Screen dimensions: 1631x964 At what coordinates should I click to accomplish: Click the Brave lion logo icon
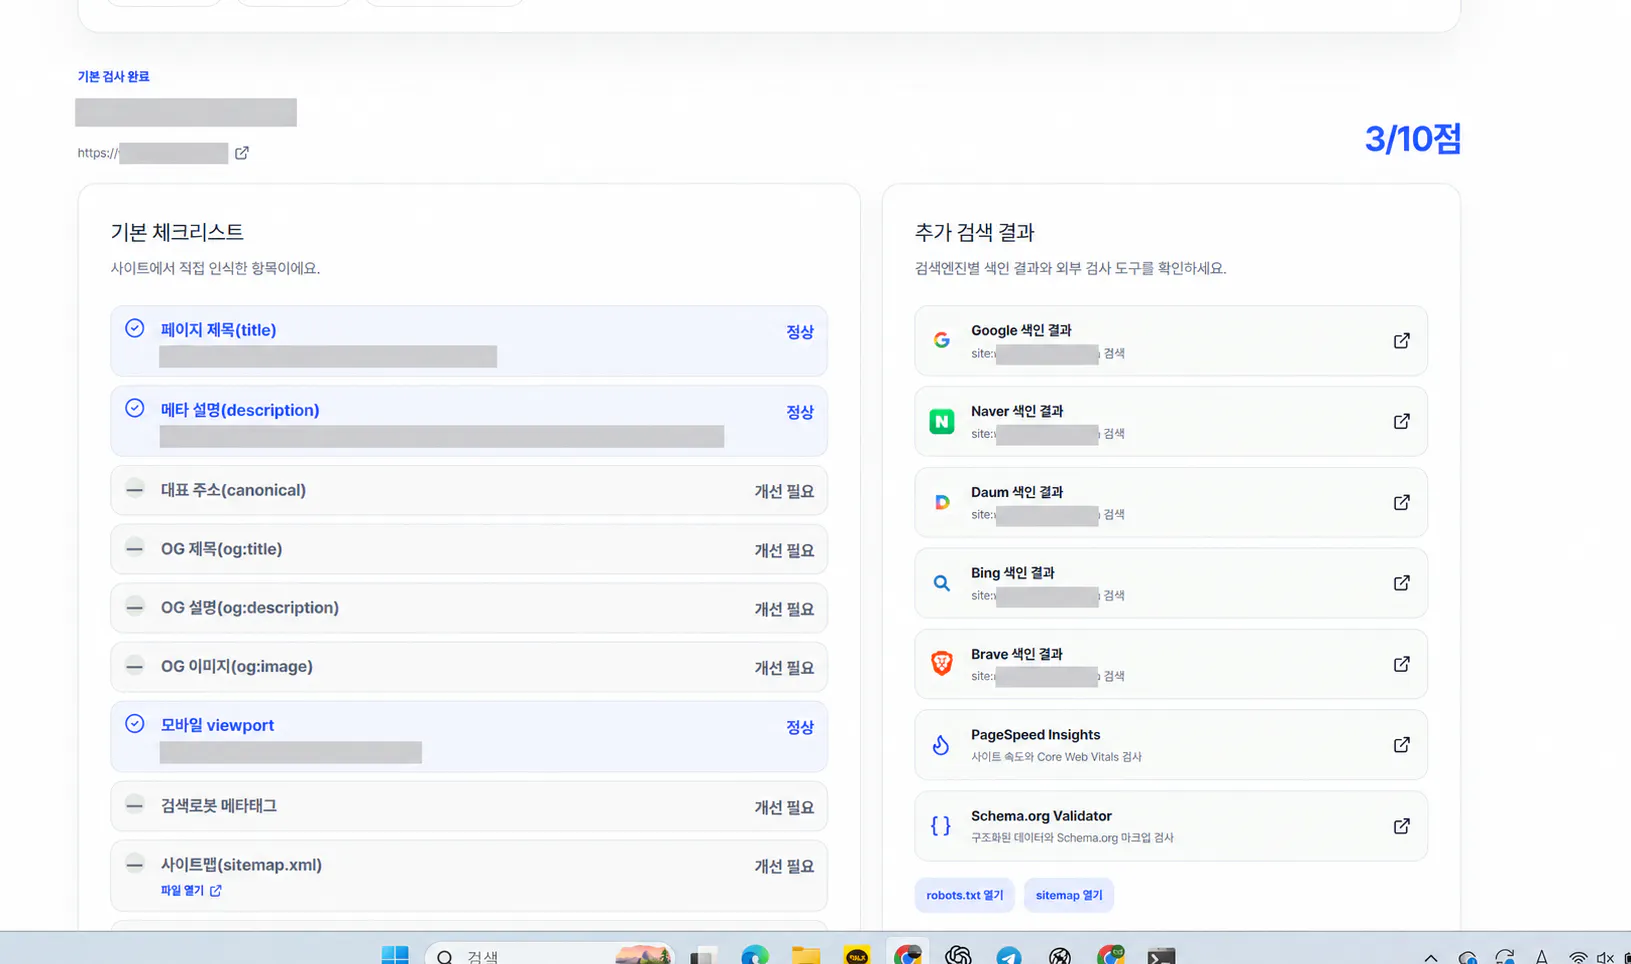pos(941,664)
